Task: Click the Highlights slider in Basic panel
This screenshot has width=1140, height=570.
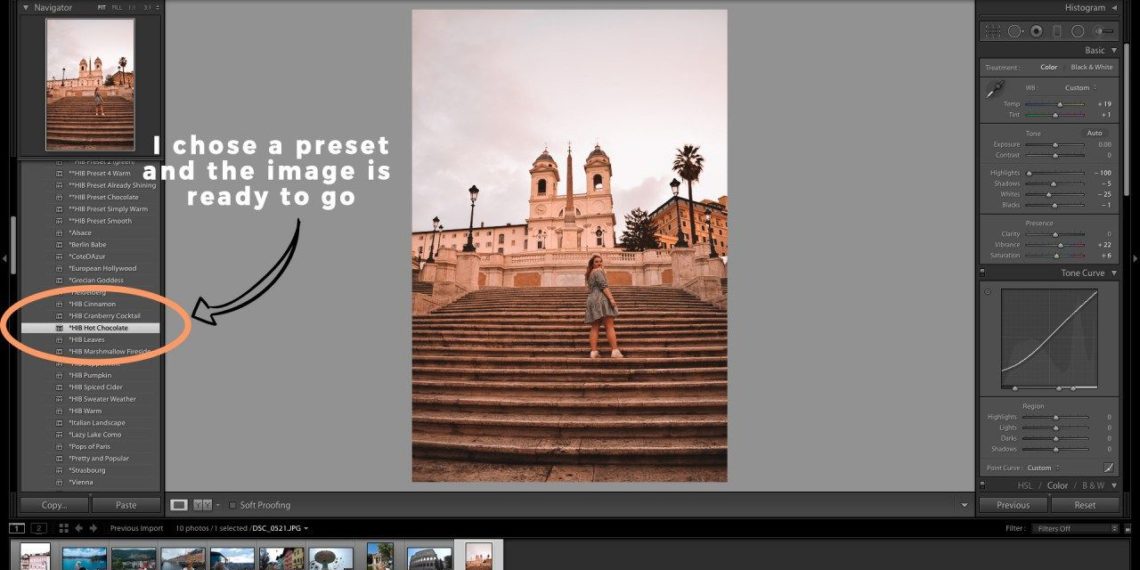Action: pyautogui.click(x=1055, y=173)
